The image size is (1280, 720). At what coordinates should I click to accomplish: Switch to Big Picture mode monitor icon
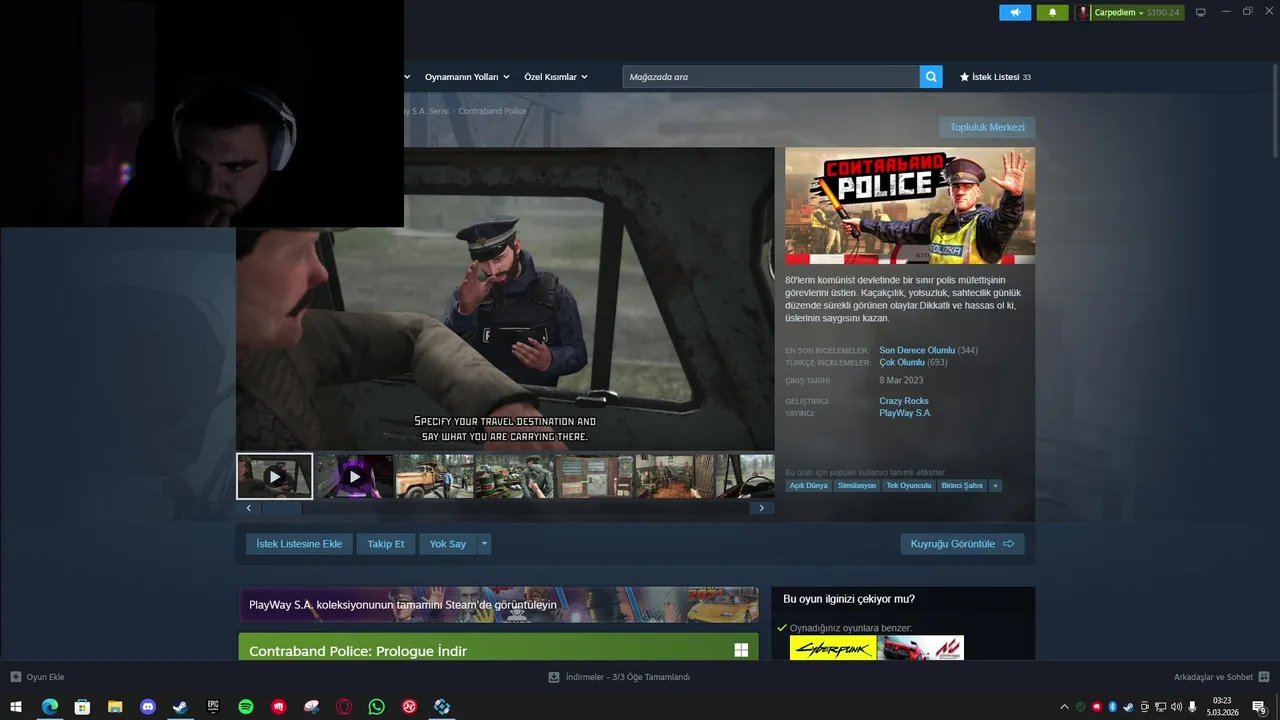(x=1201, y=13)
